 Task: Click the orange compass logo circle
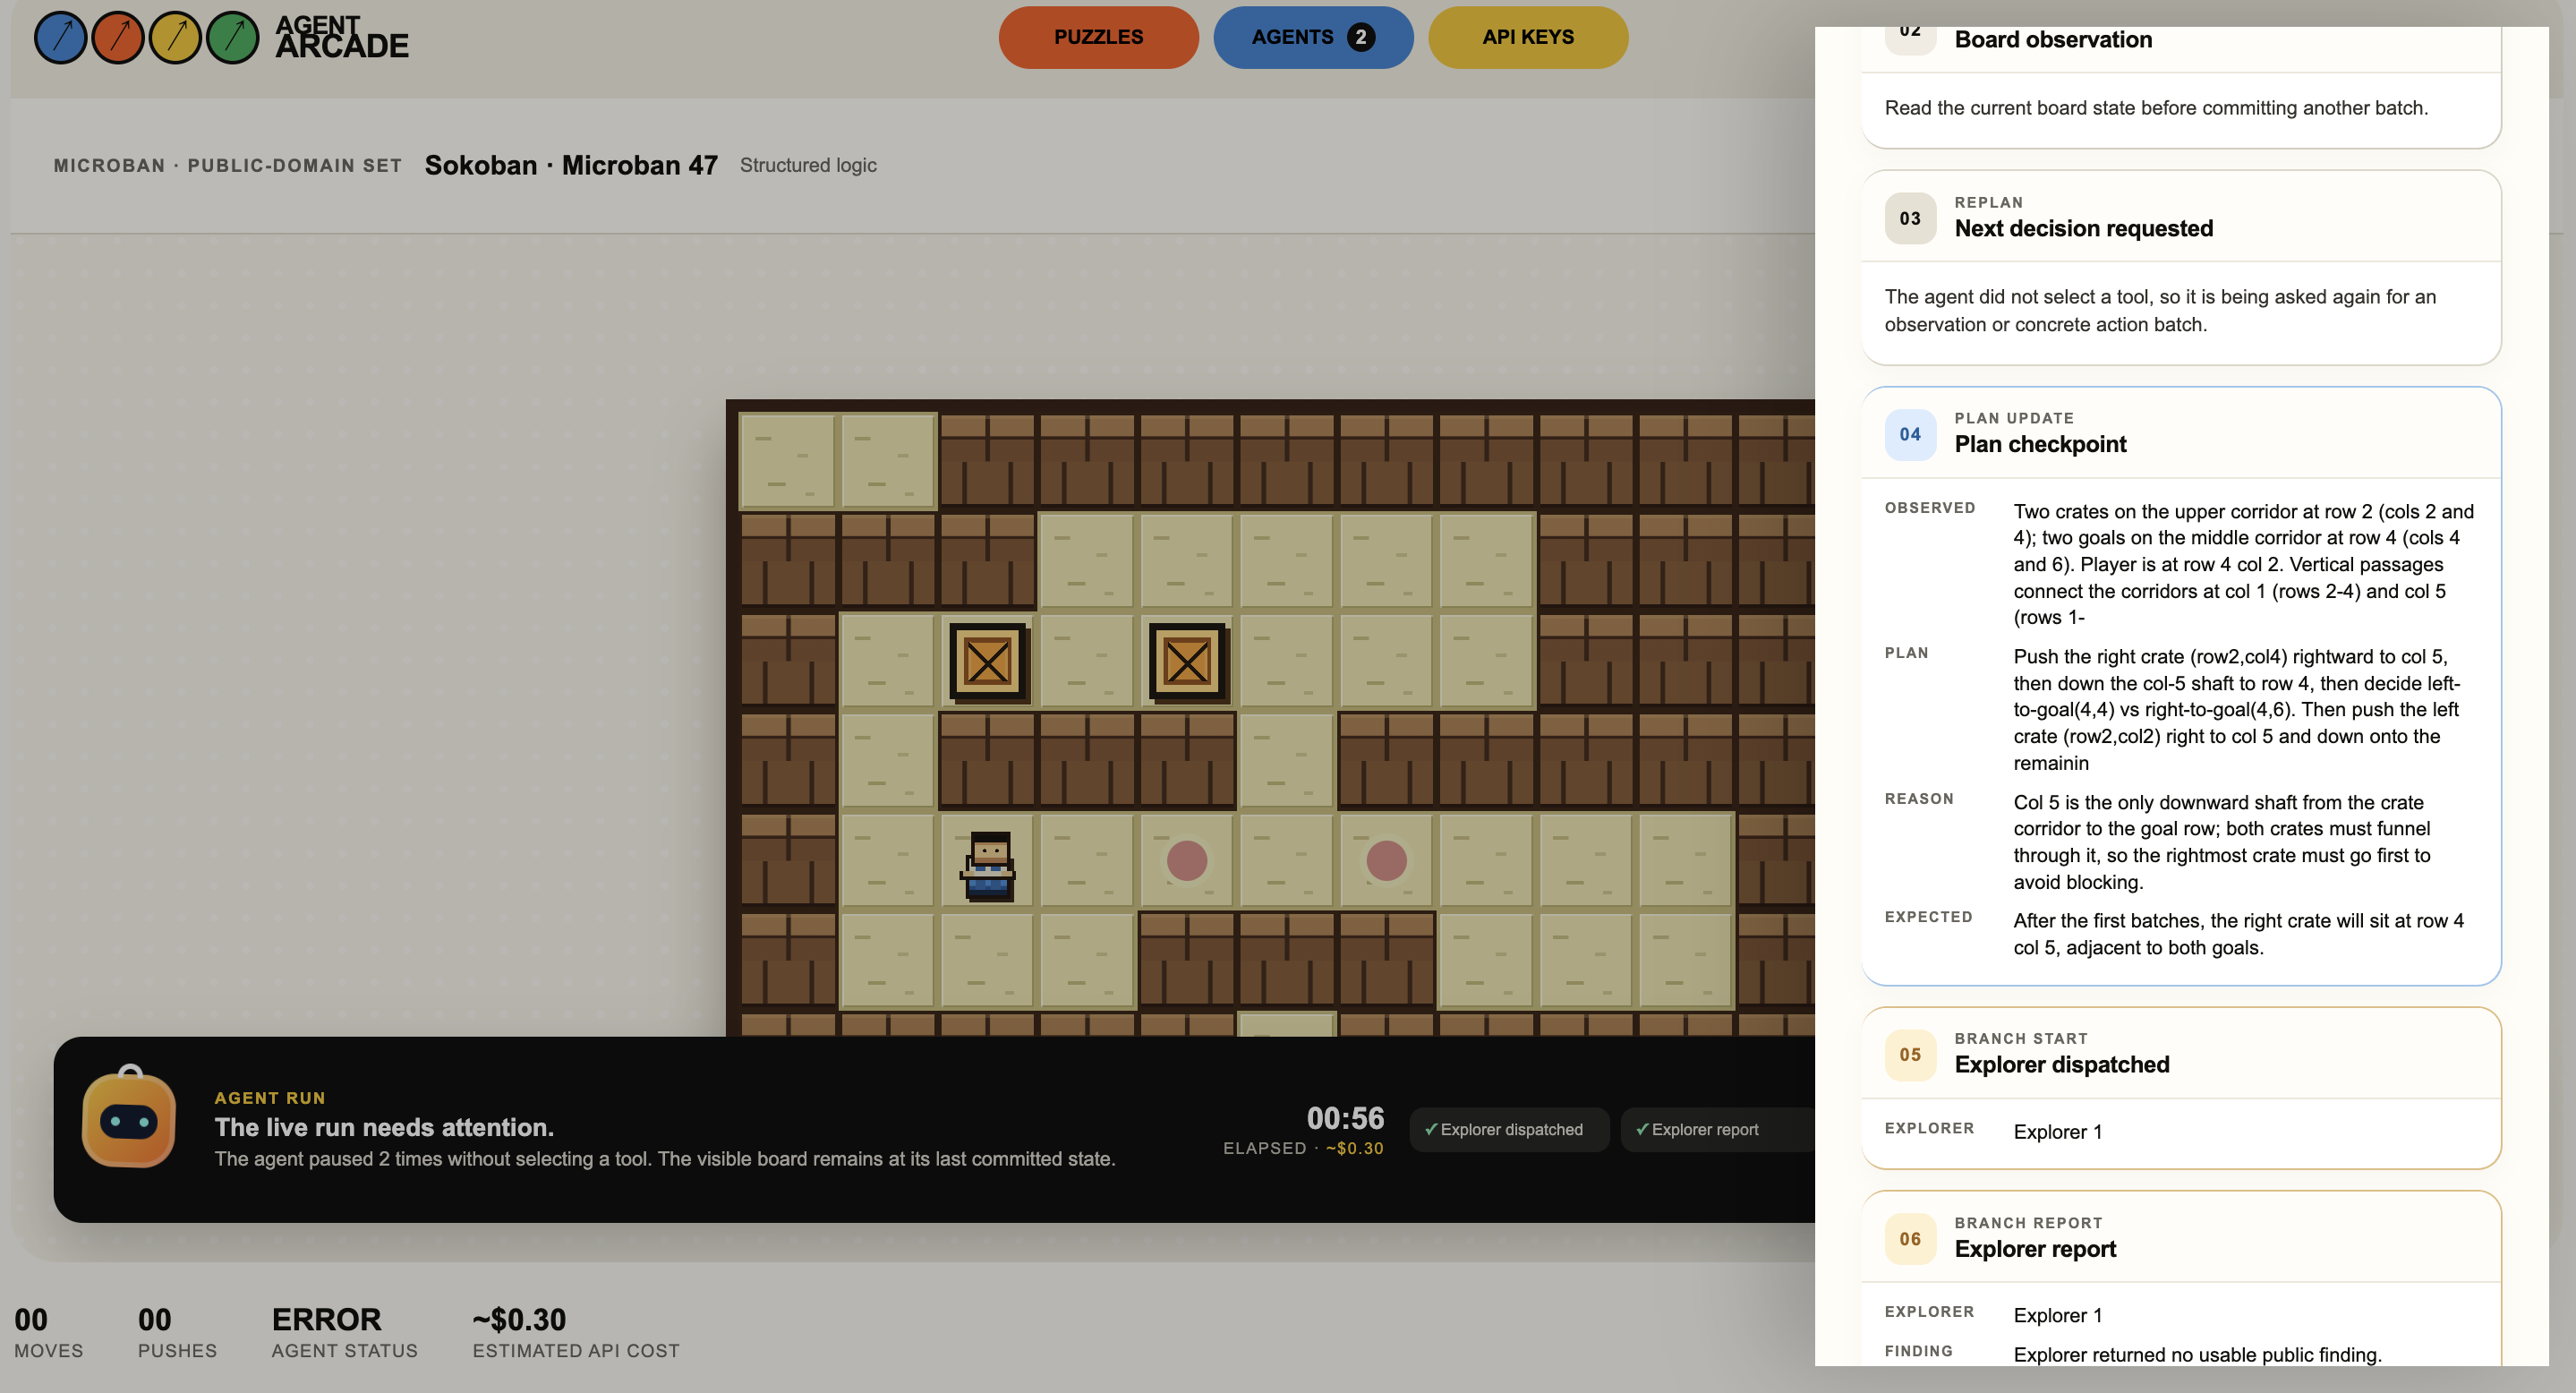118,38
